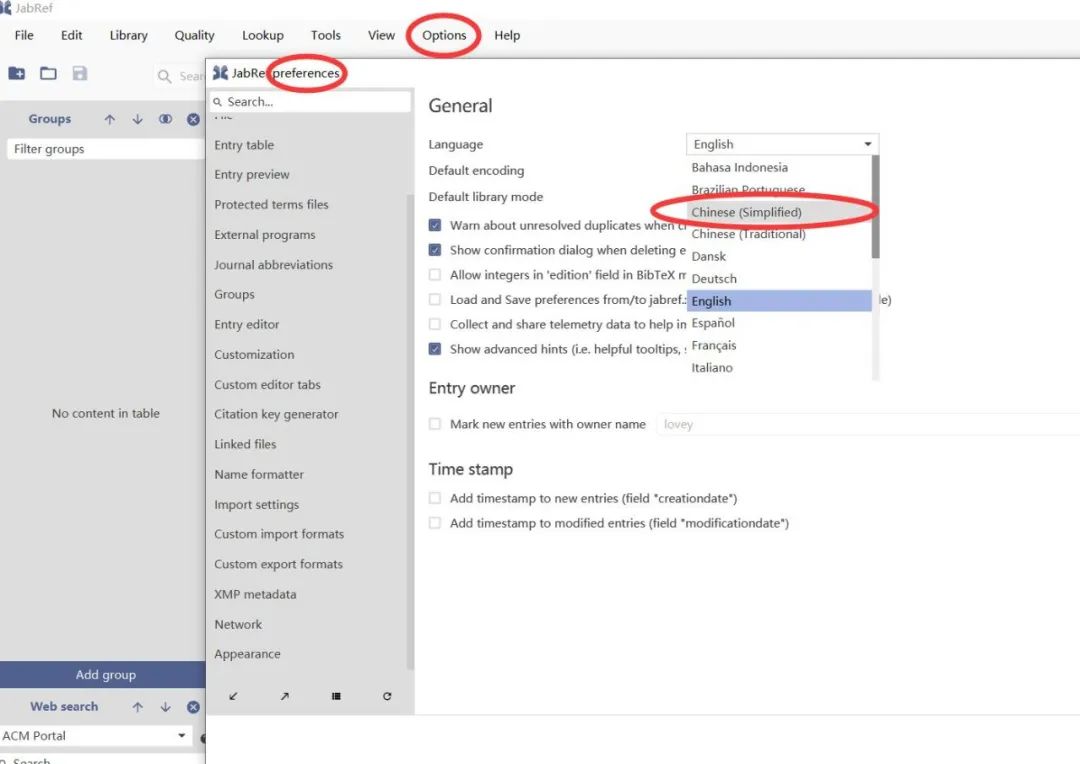The width and height of the screenshot is (1080, 764).
Task: Click the Save library disk icon
Action: [x=80, y=73]
